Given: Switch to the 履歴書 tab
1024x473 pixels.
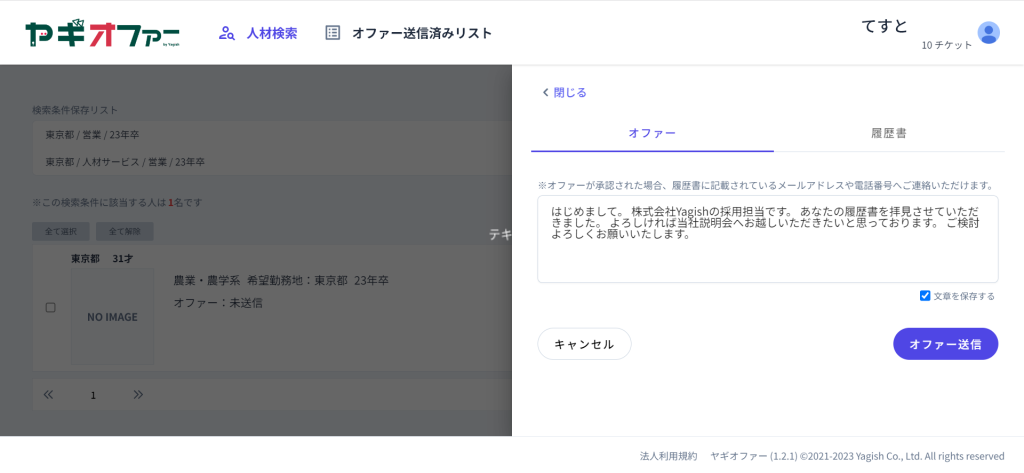Looking at the screenshot, I should 888,133.
